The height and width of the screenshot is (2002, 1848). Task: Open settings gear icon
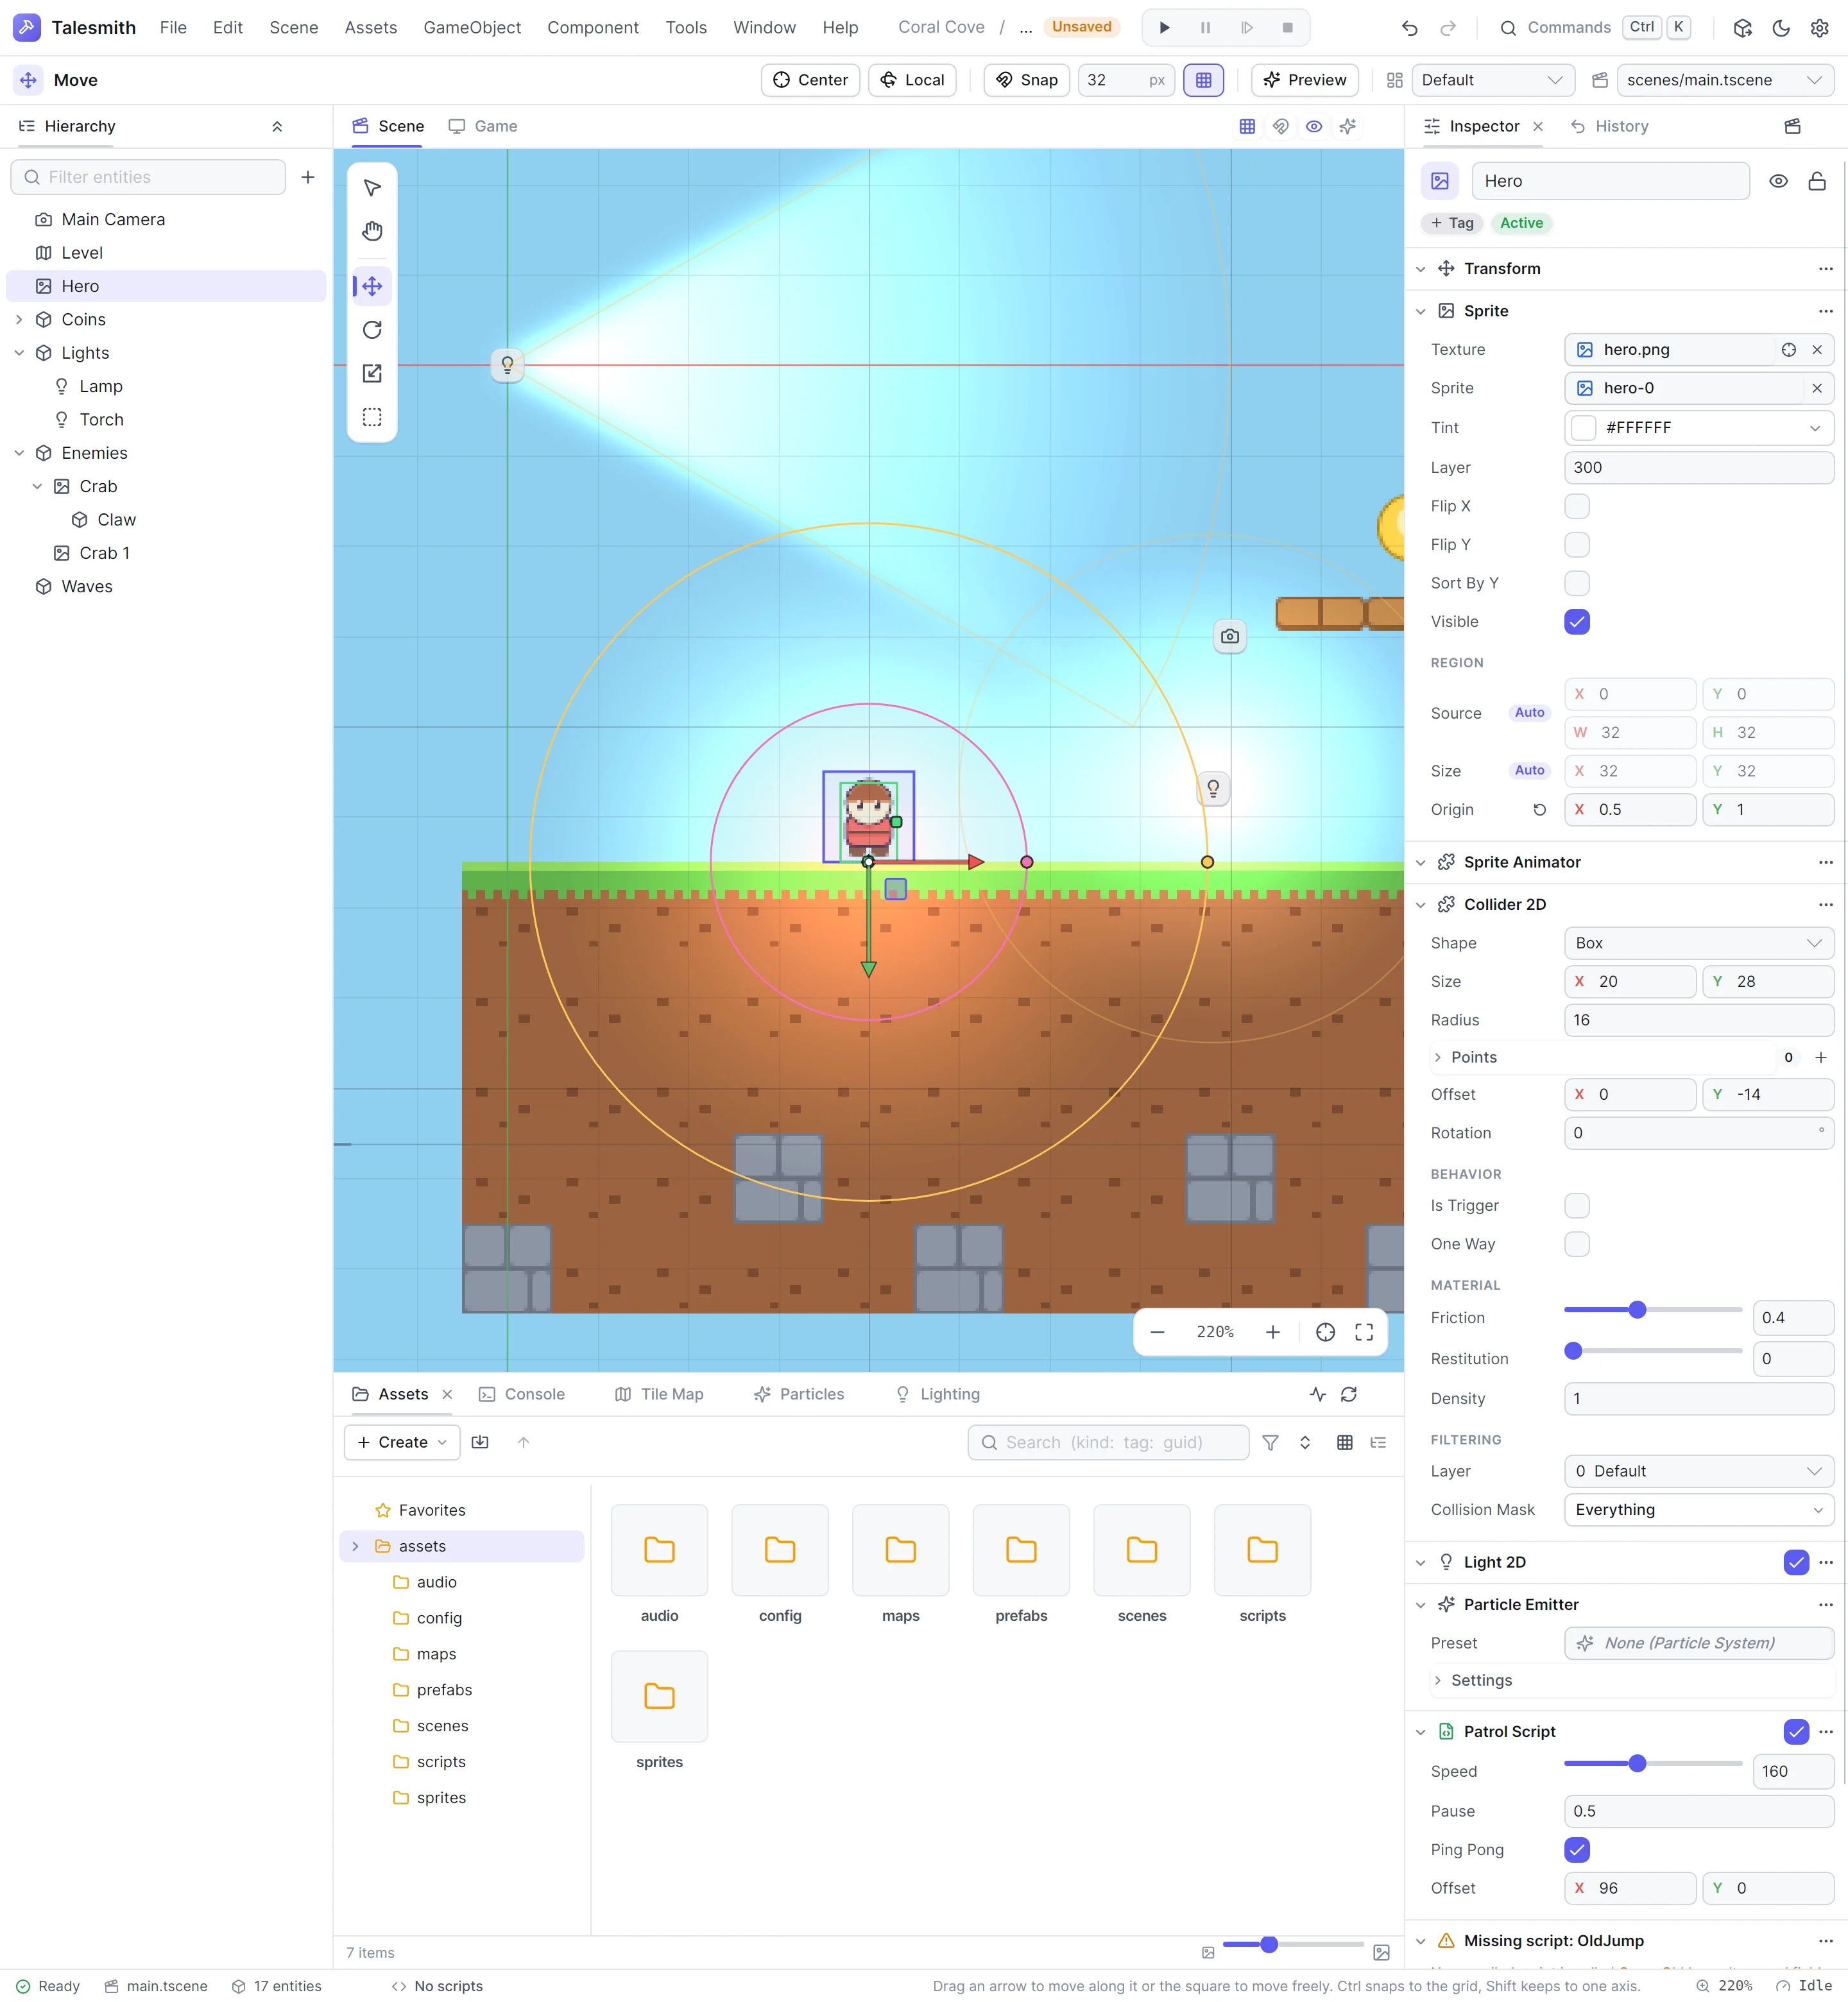click(x=1819, y=28)
